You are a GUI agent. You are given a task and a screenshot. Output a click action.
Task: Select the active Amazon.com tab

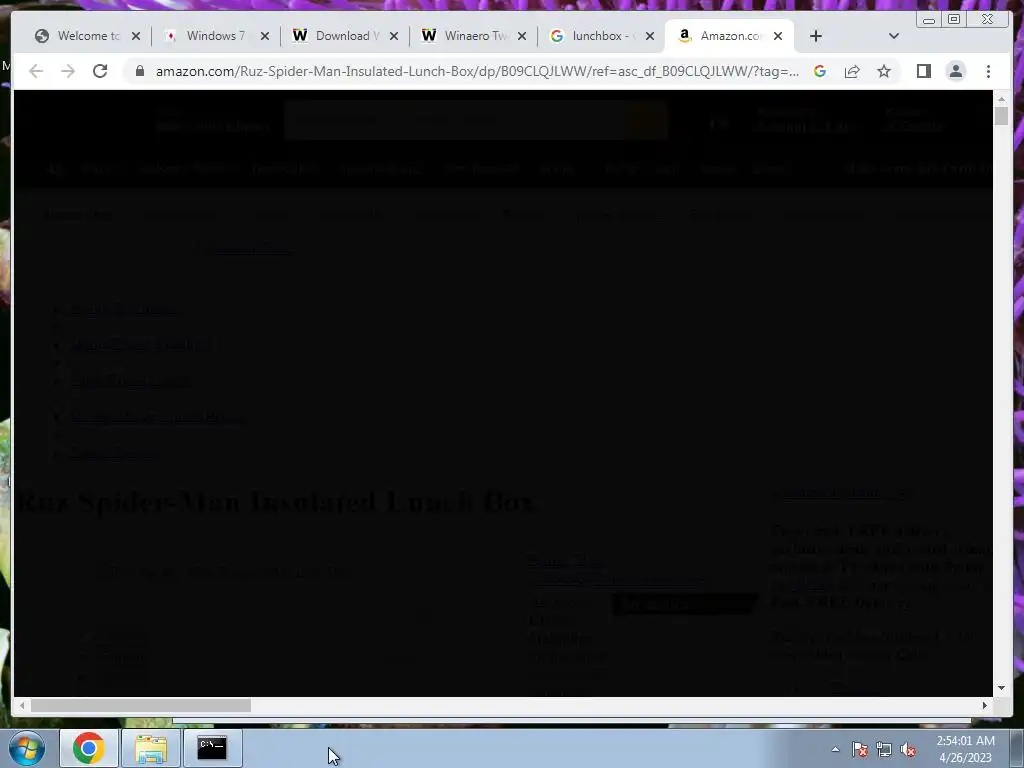tap(728, 36)
